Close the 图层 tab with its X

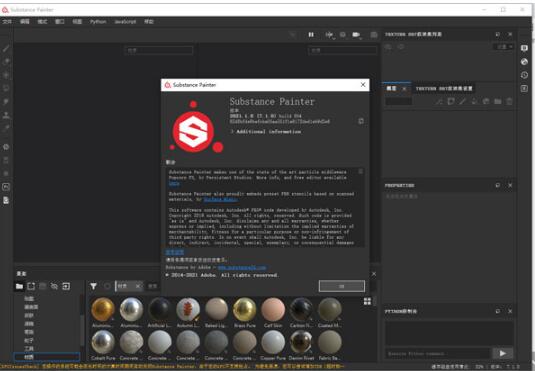click(404, 89)
